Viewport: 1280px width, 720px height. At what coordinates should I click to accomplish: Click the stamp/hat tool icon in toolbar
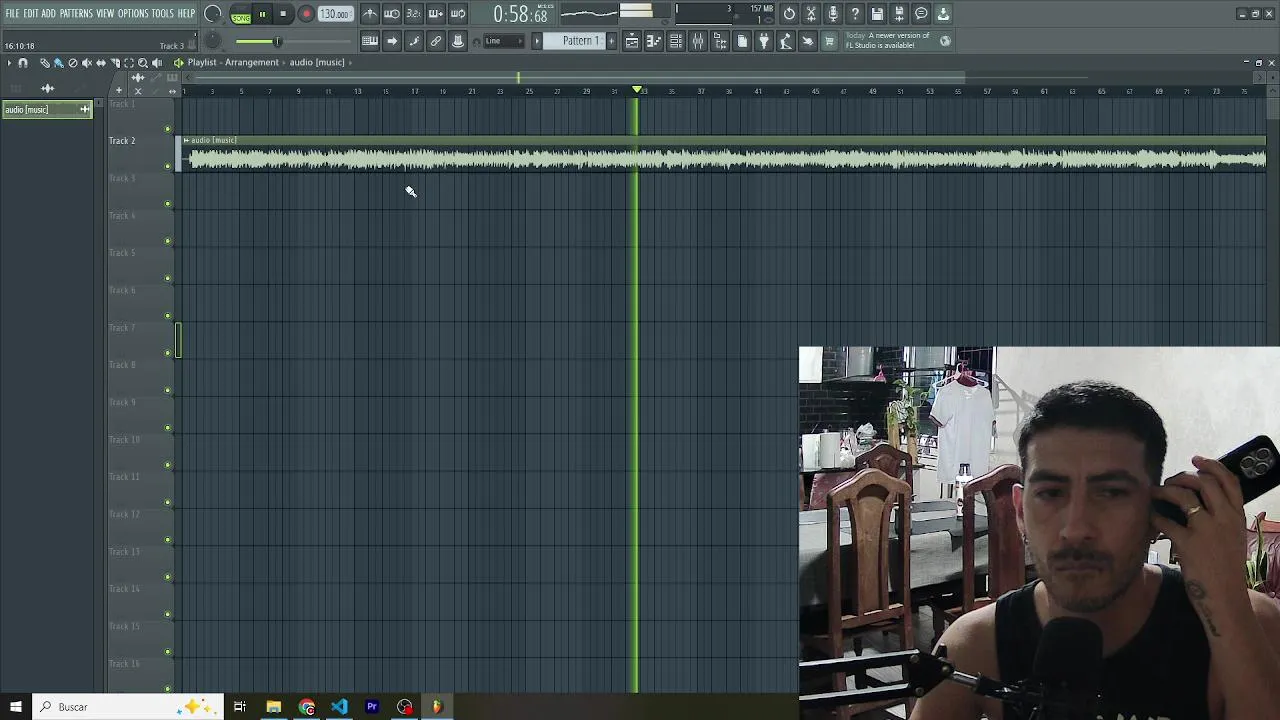click(x=458, y=41)
